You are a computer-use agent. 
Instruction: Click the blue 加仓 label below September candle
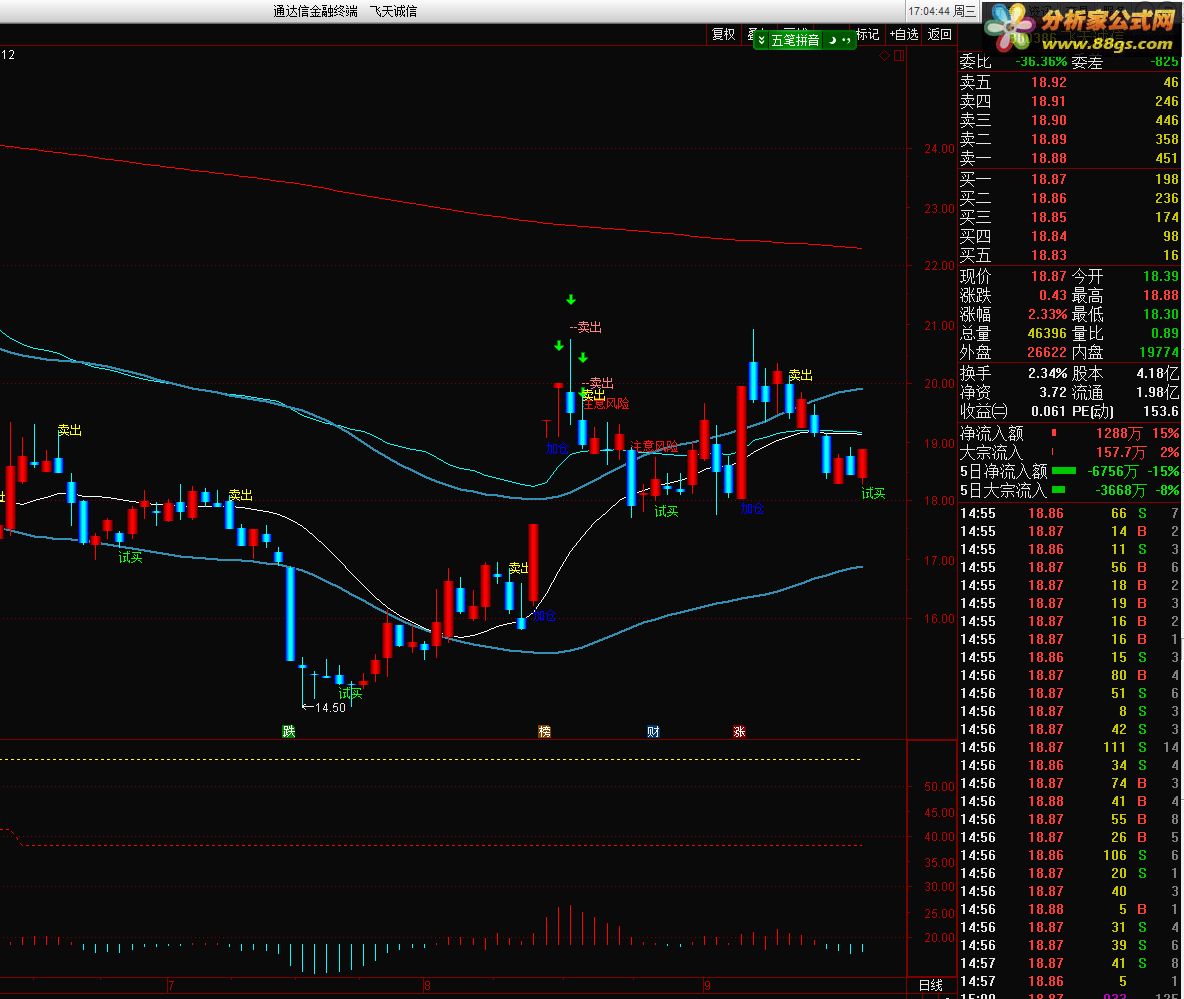click(x=752, y=508)
